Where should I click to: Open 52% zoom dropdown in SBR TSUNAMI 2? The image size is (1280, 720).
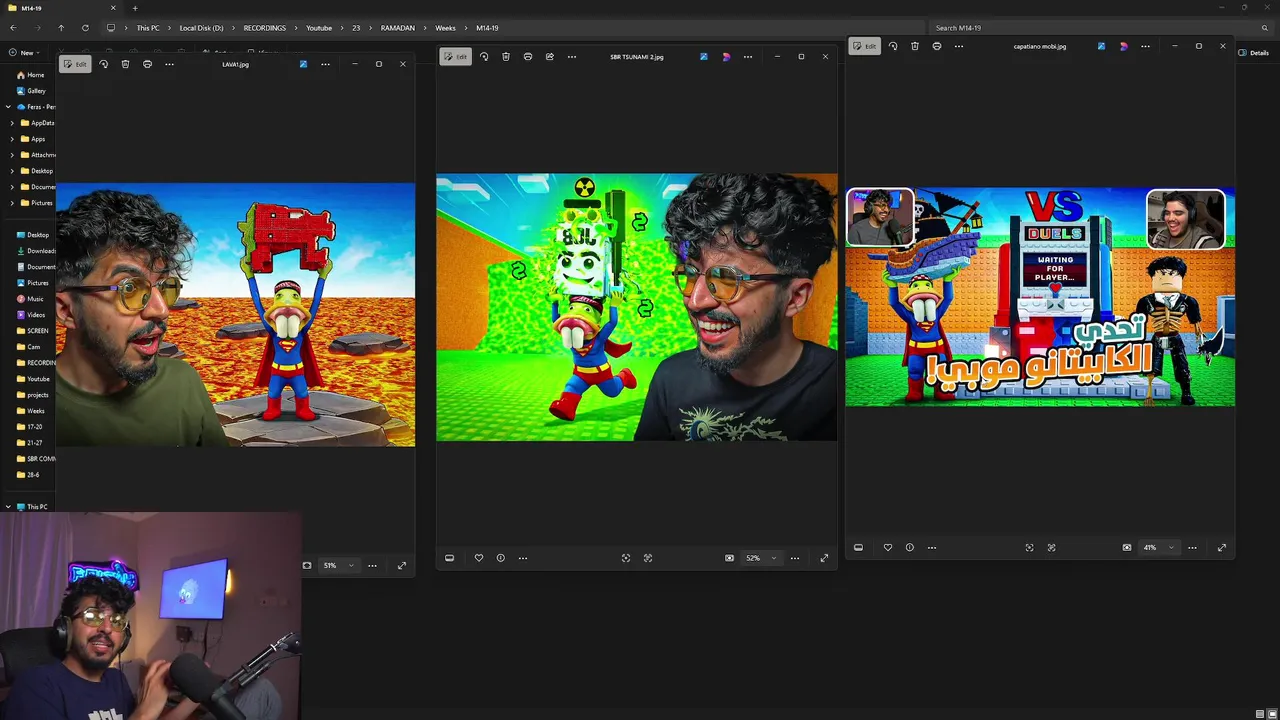pos(760,558)
